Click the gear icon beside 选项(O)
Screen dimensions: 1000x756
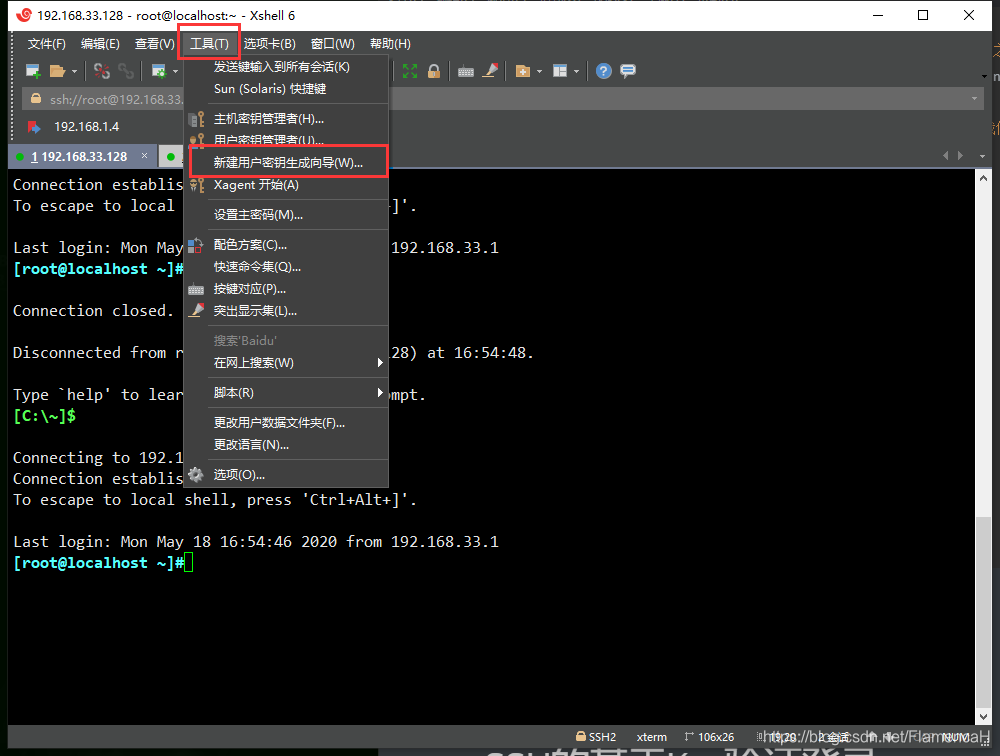click(196, 475)
